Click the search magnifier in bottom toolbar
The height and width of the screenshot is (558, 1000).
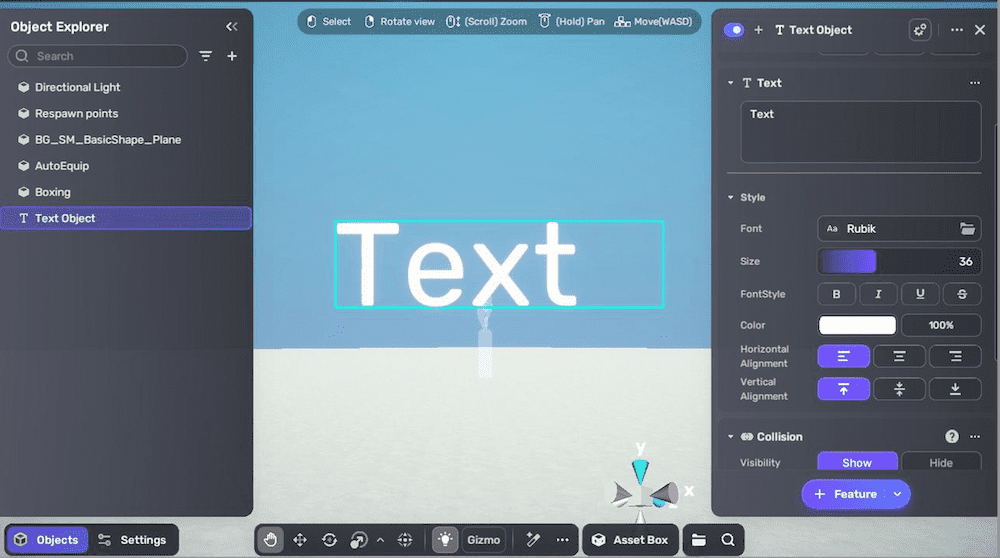click(x=728, y=540)
